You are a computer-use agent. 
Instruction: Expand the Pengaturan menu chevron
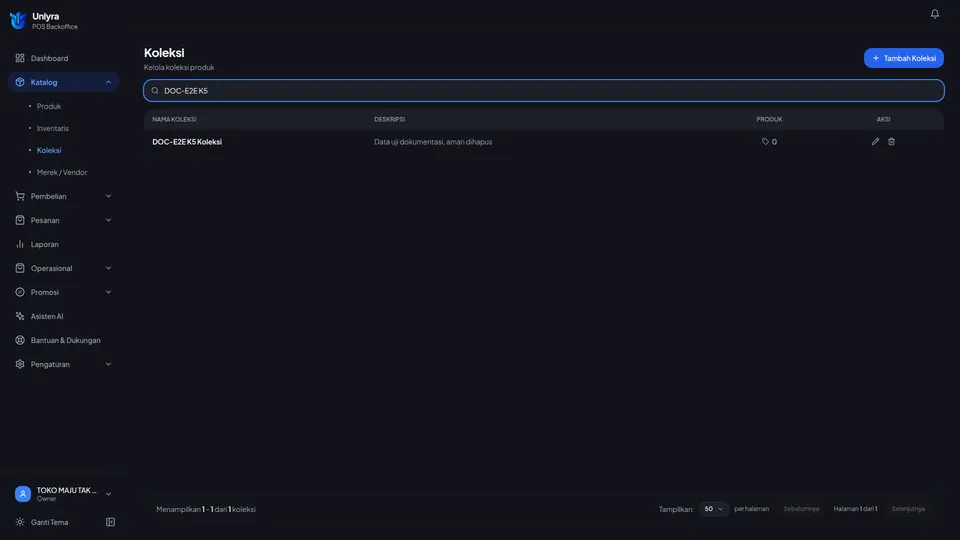(x=108, y=364)
